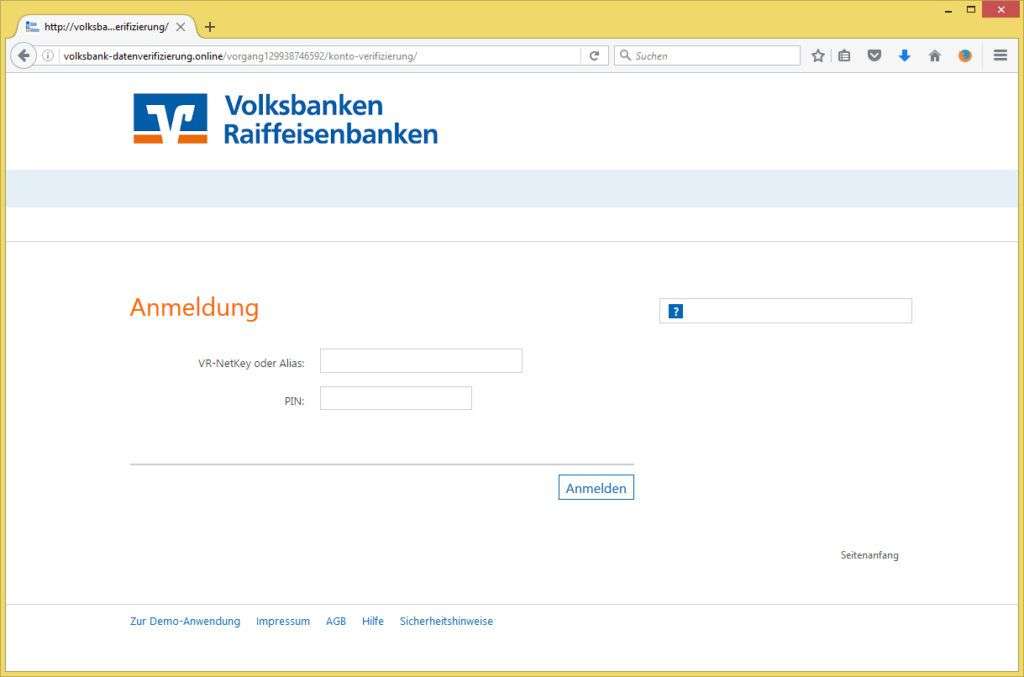
Task: Open a new tab with the plus icon
Action: [210, 27]
